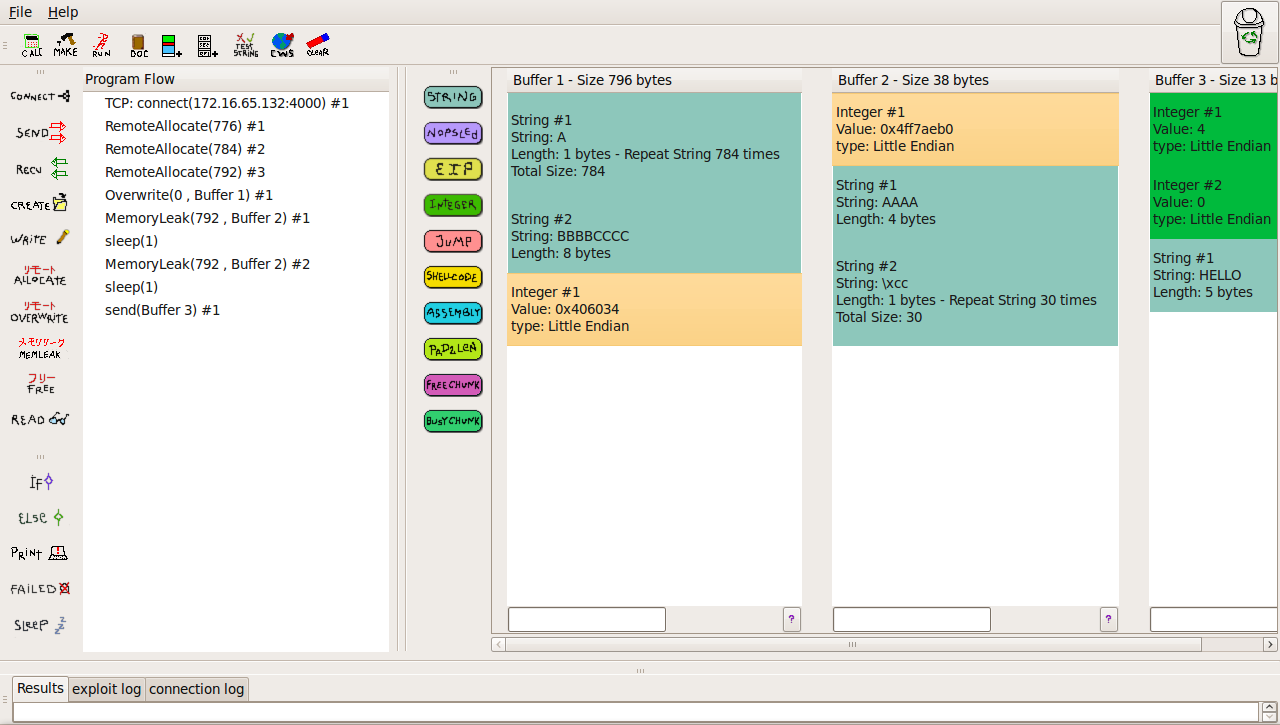This screenshot has width=1280, height=725.
Task: Open the File menu
Action: click(20, 12)
